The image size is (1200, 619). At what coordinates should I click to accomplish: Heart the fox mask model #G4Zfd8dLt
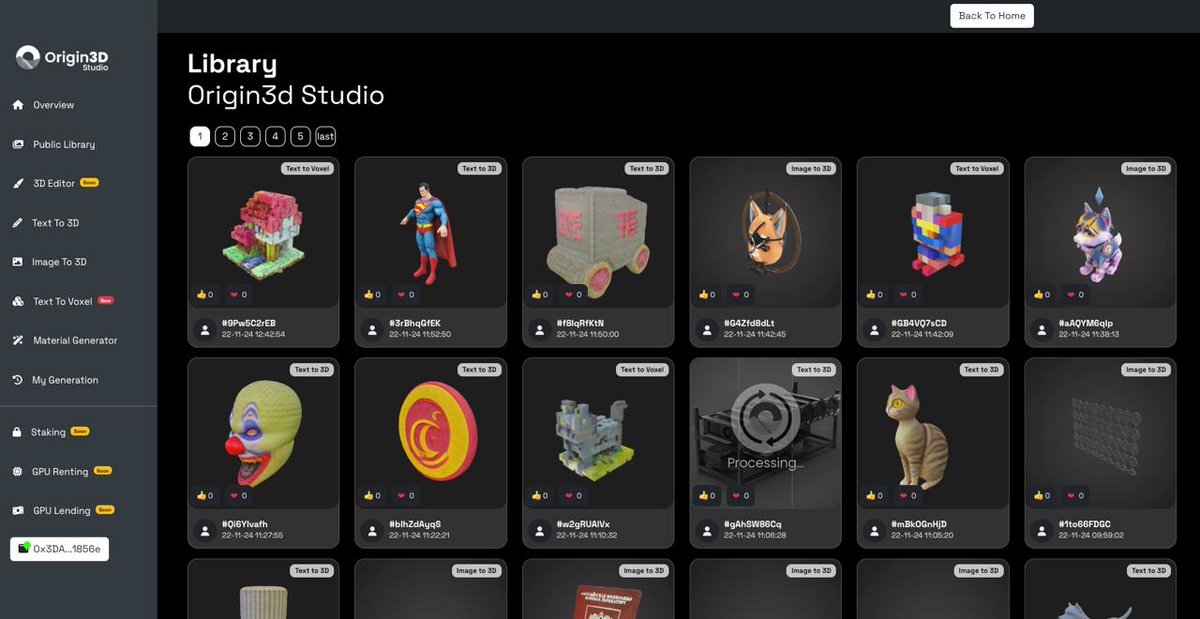tap(740, 295)
